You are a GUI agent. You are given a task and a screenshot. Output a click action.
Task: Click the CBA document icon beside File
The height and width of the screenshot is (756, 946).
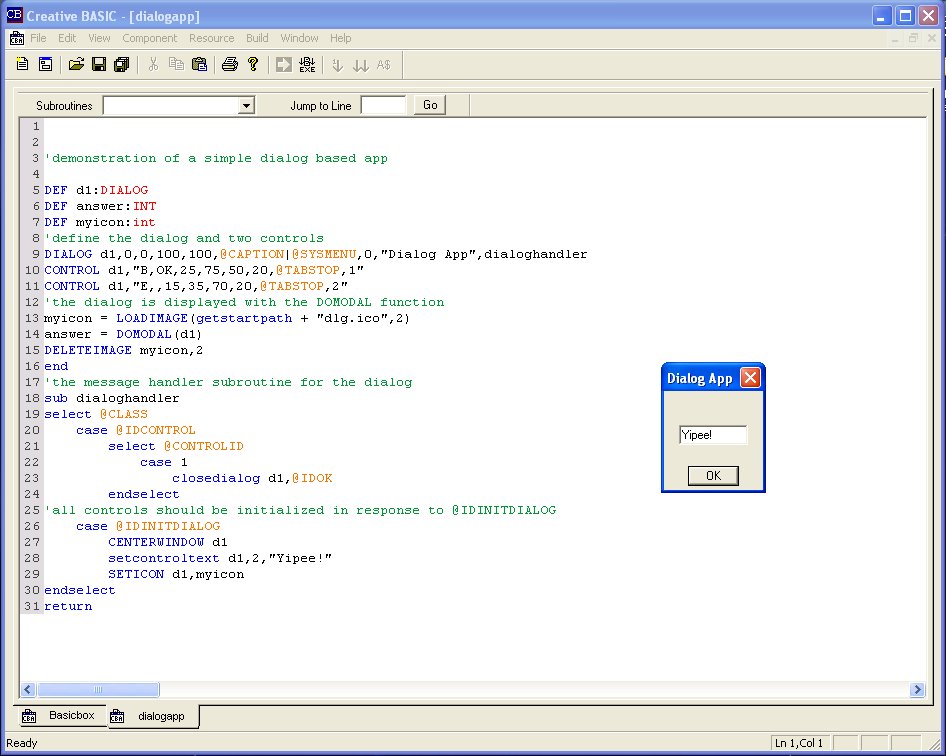coord(17,38)
